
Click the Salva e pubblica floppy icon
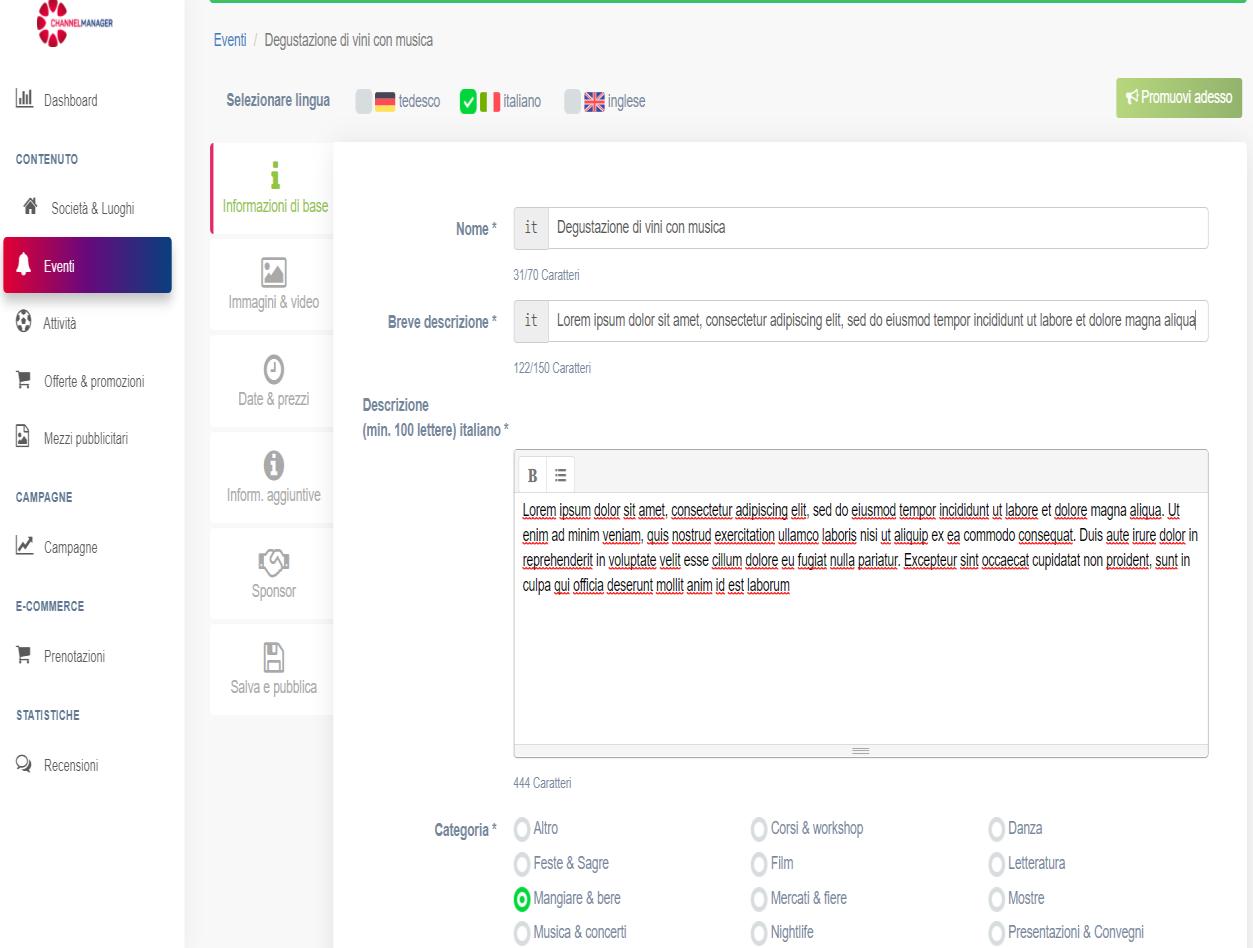coord(271,658)
